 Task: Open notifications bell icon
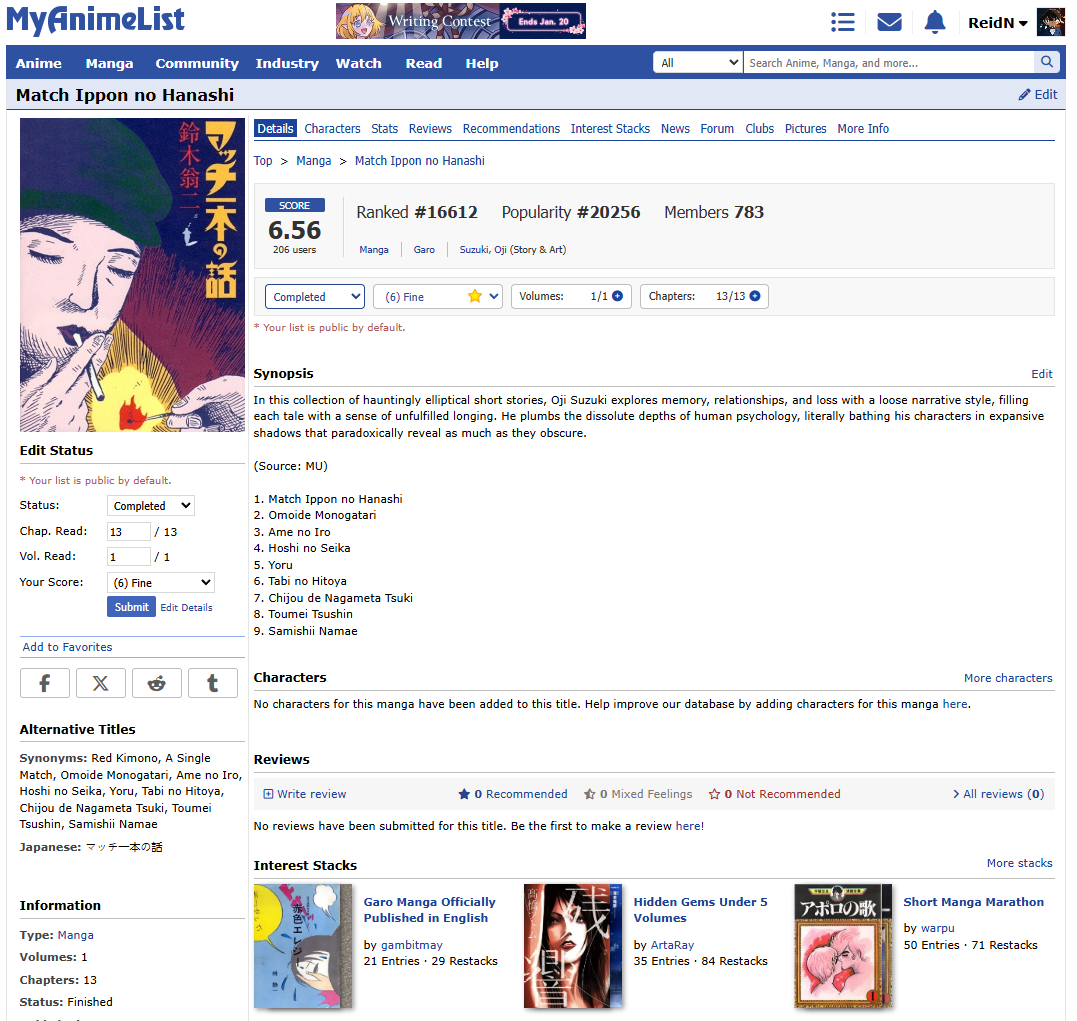pyautogui.click(x=934, y=23)
